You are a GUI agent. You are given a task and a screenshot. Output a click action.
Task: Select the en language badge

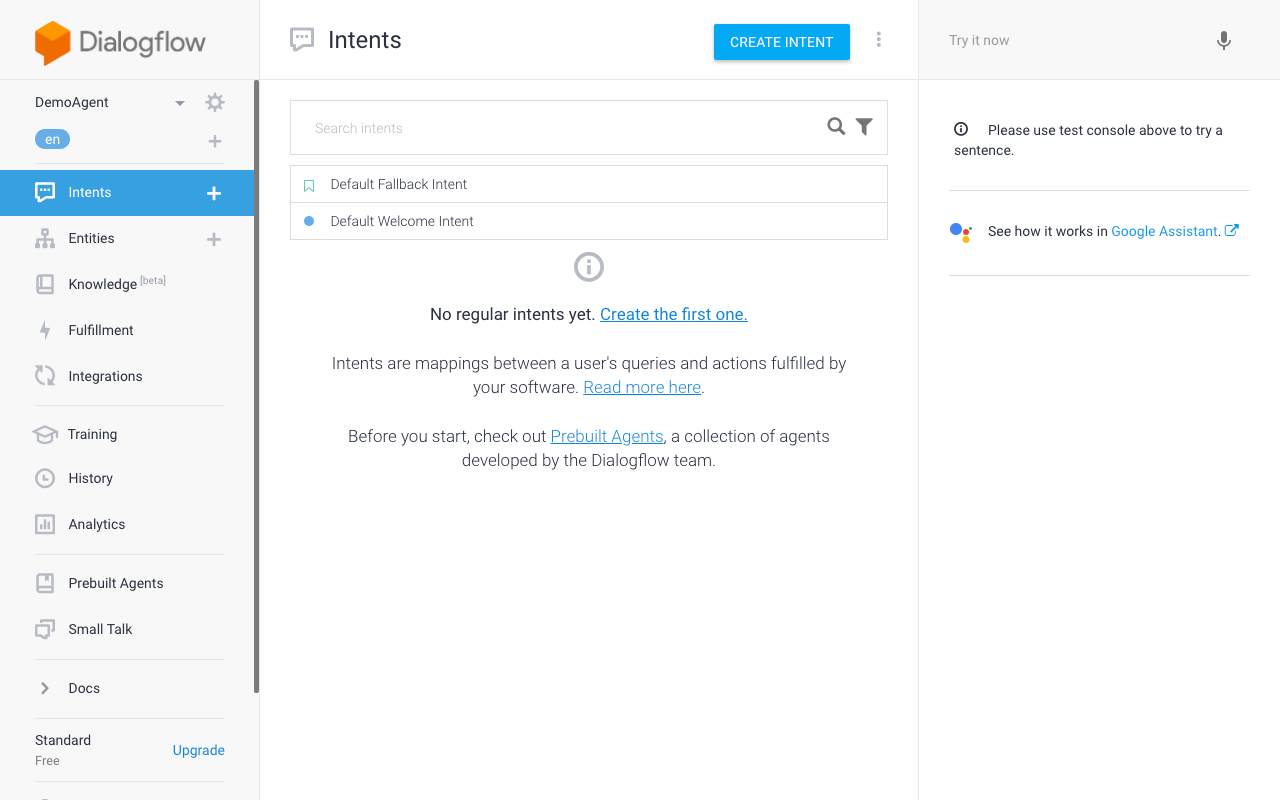tap(52, 140)
